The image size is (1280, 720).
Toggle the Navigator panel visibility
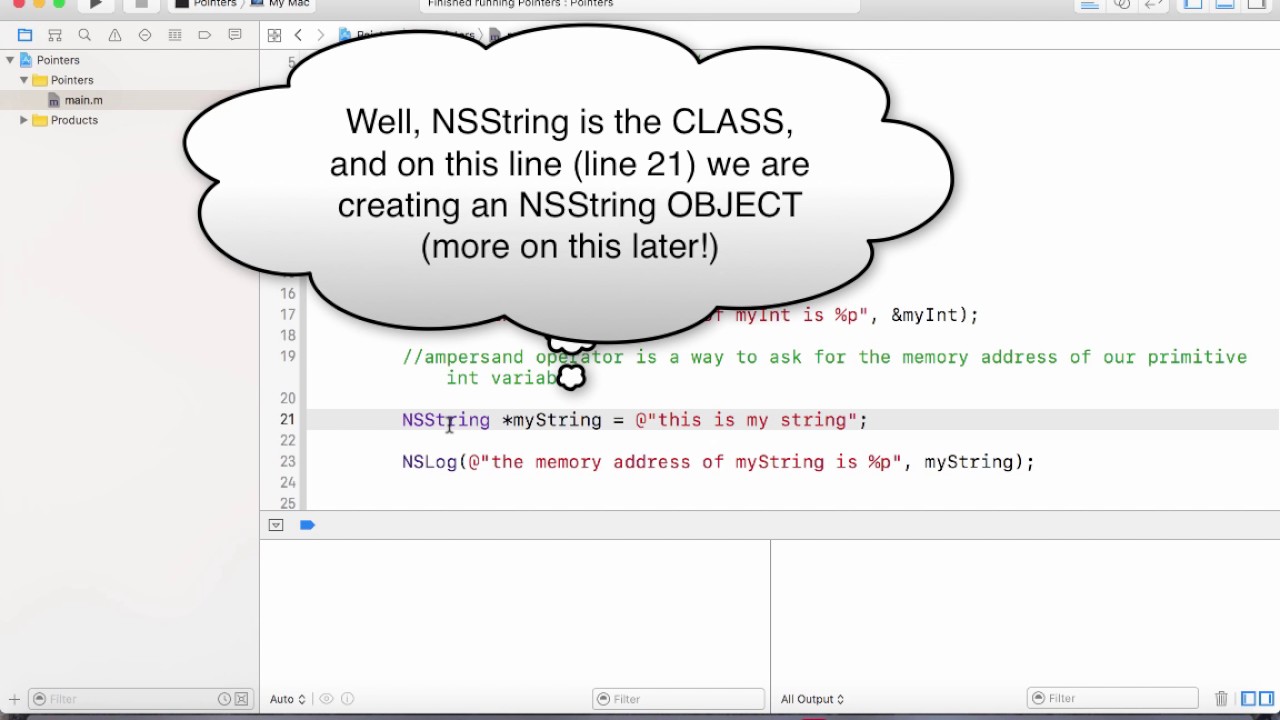(x=1193, y=4)
